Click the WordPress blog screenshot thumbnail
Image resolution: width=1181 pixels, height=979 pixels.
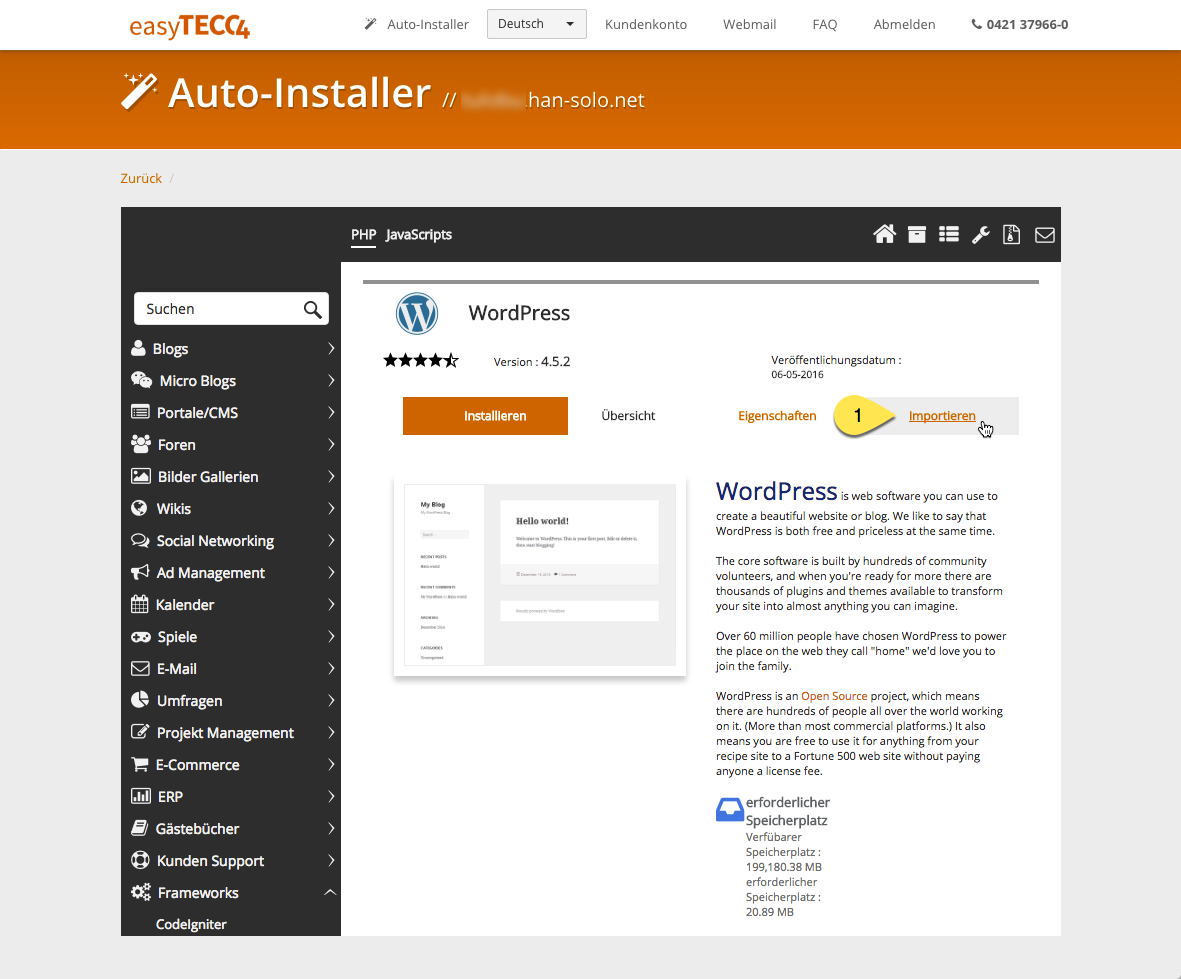point(540,576)
